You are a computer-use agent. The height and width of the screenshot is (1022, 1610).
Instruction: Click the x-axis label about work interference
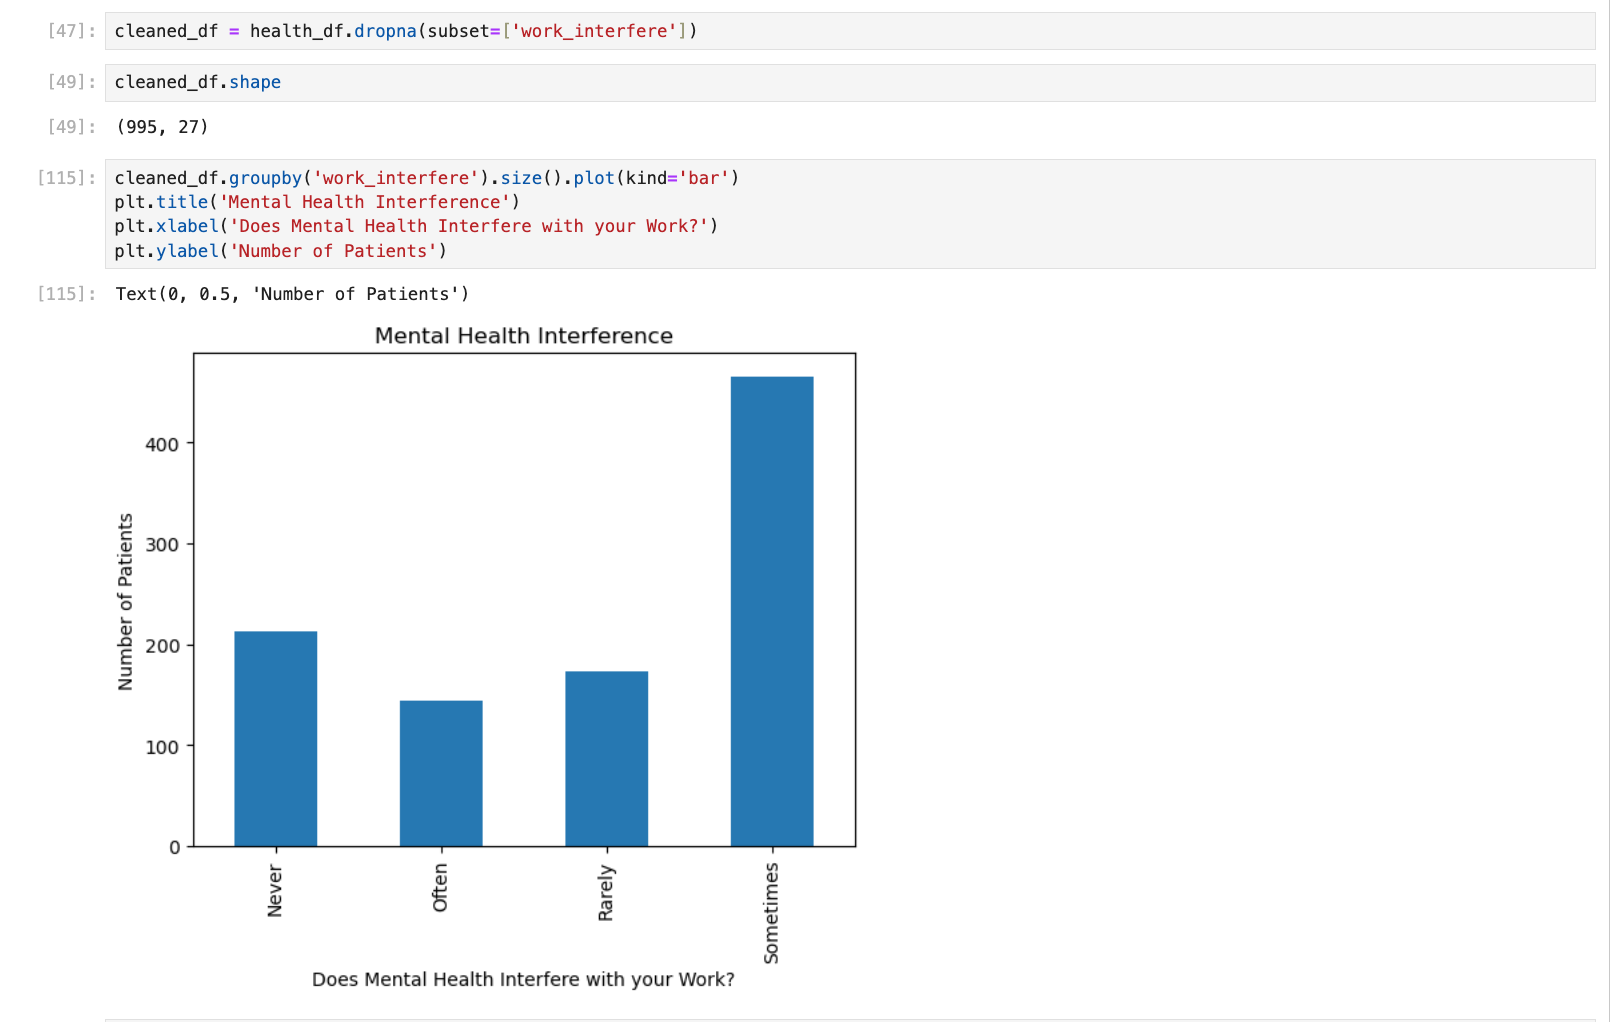pos(523,979)
